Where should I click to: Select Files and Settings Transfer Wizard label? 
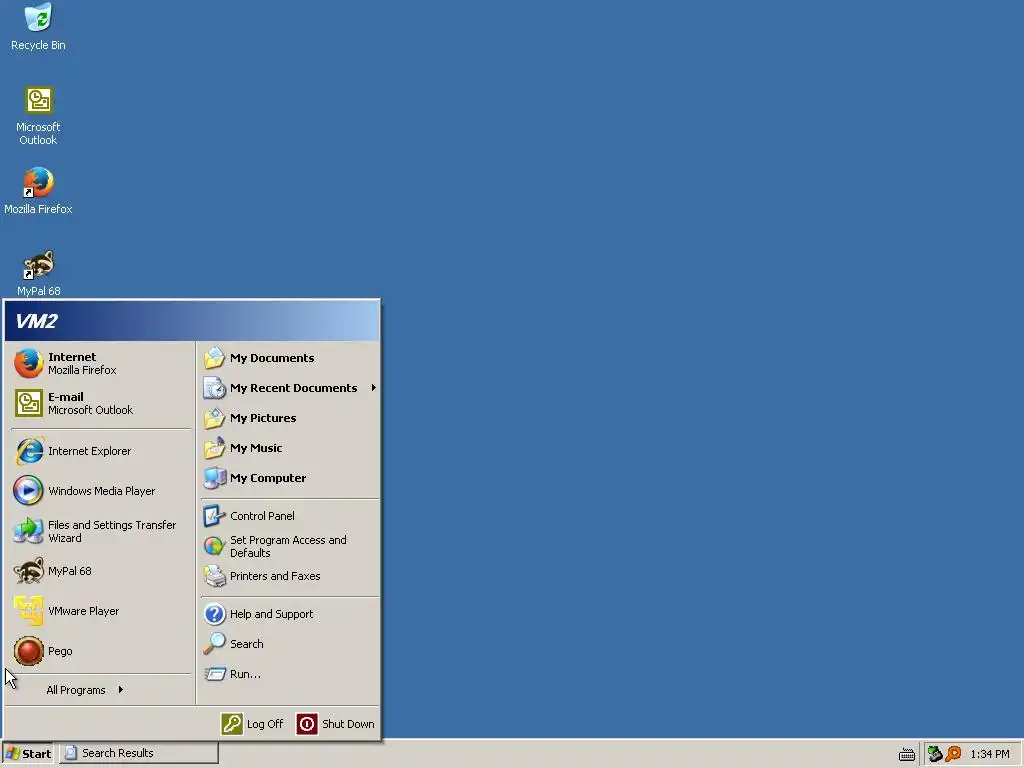[x=112, y=531]
